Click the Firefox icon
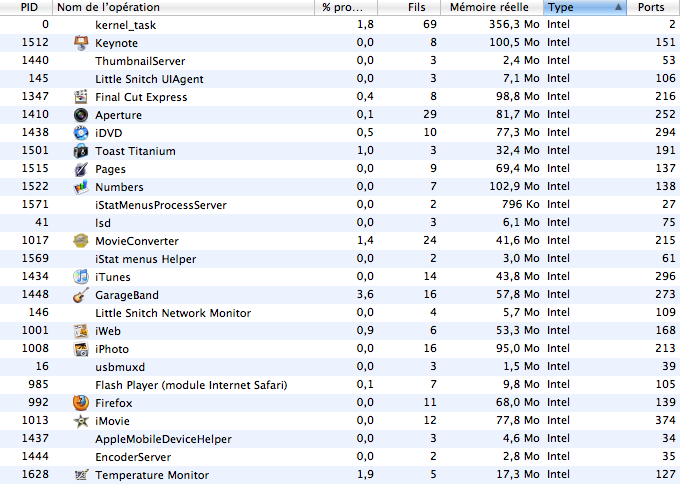 (x=81, y=403)
